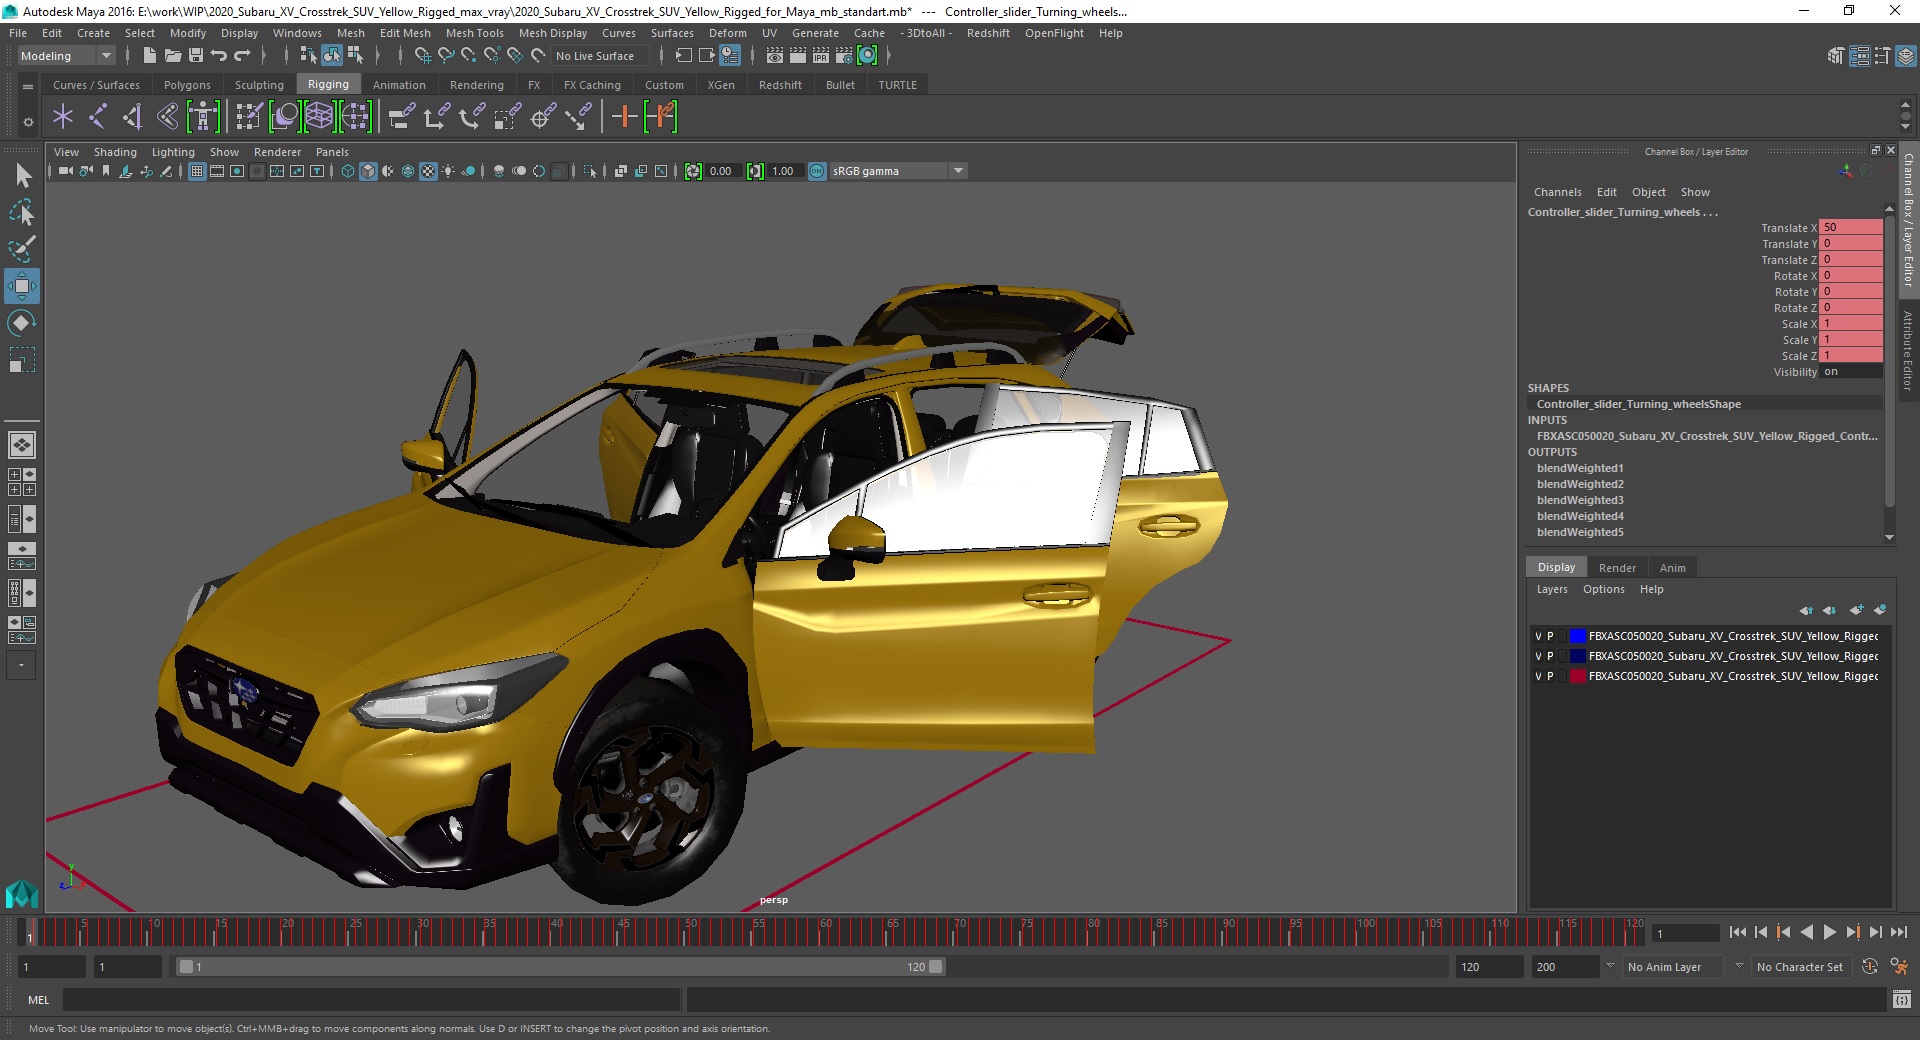Toggle the film gate viewport icon
The image size is (1920, 1040).
[x=217, y=171]
